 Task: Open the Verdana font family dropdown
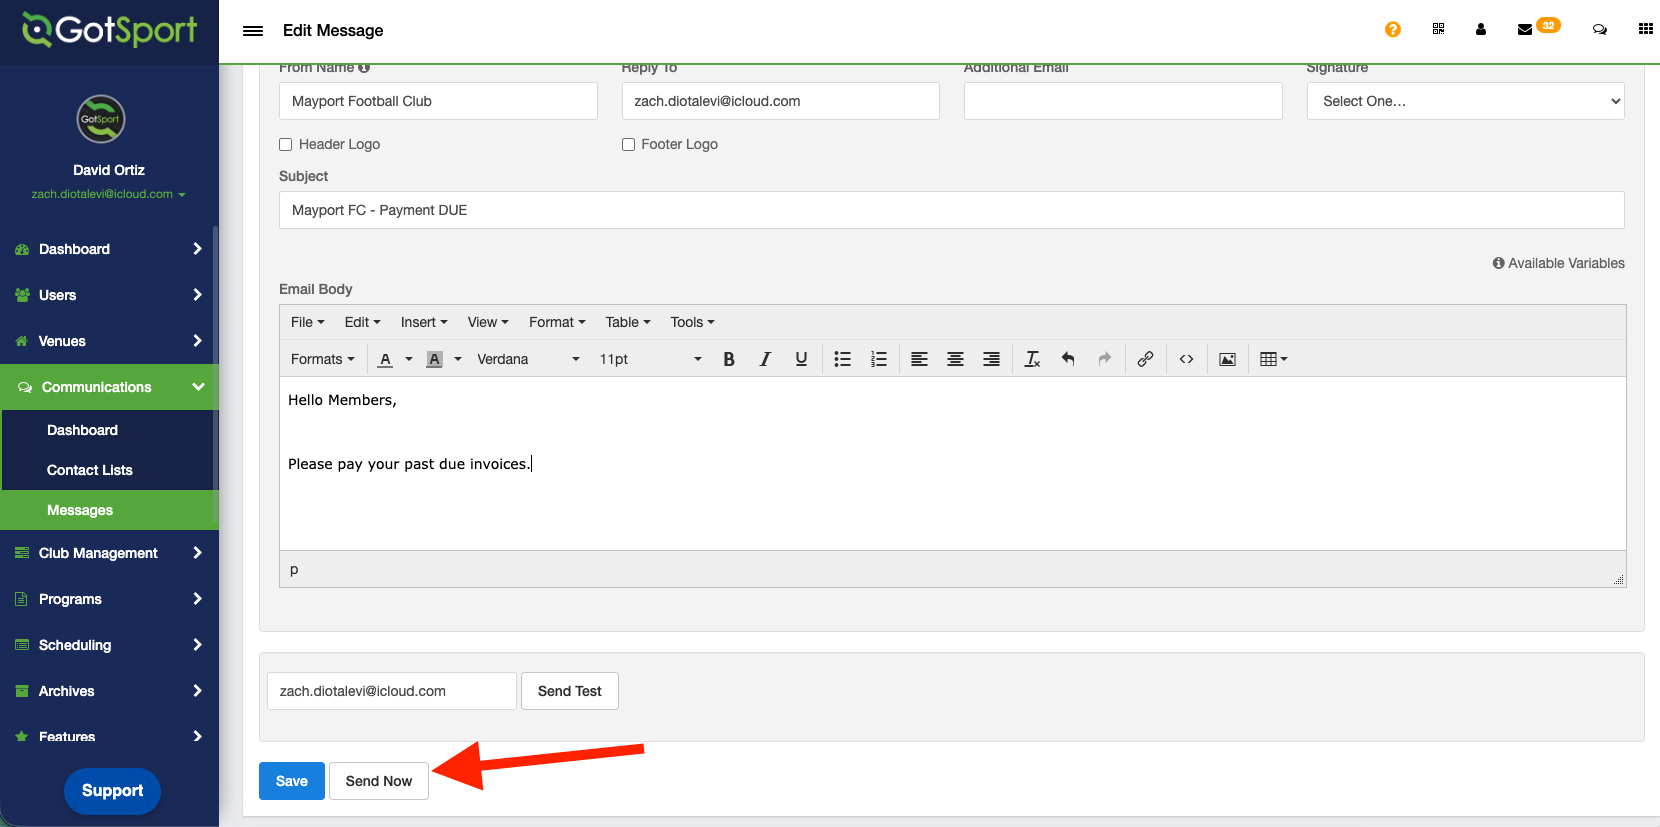(528, 359)
